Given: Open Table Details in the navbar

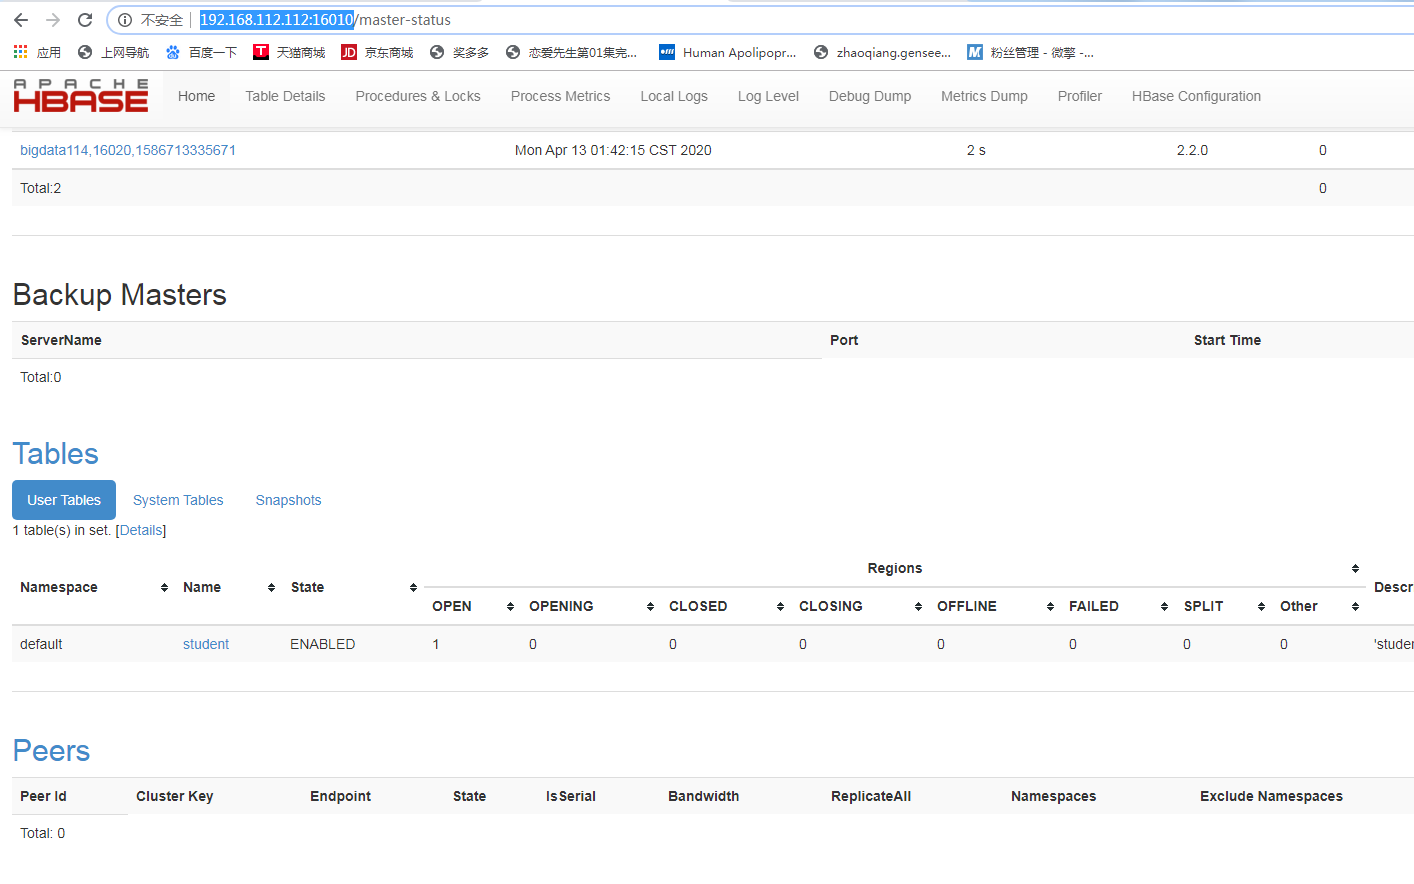Looking at the screenshot, I should [x=285, y=96].
